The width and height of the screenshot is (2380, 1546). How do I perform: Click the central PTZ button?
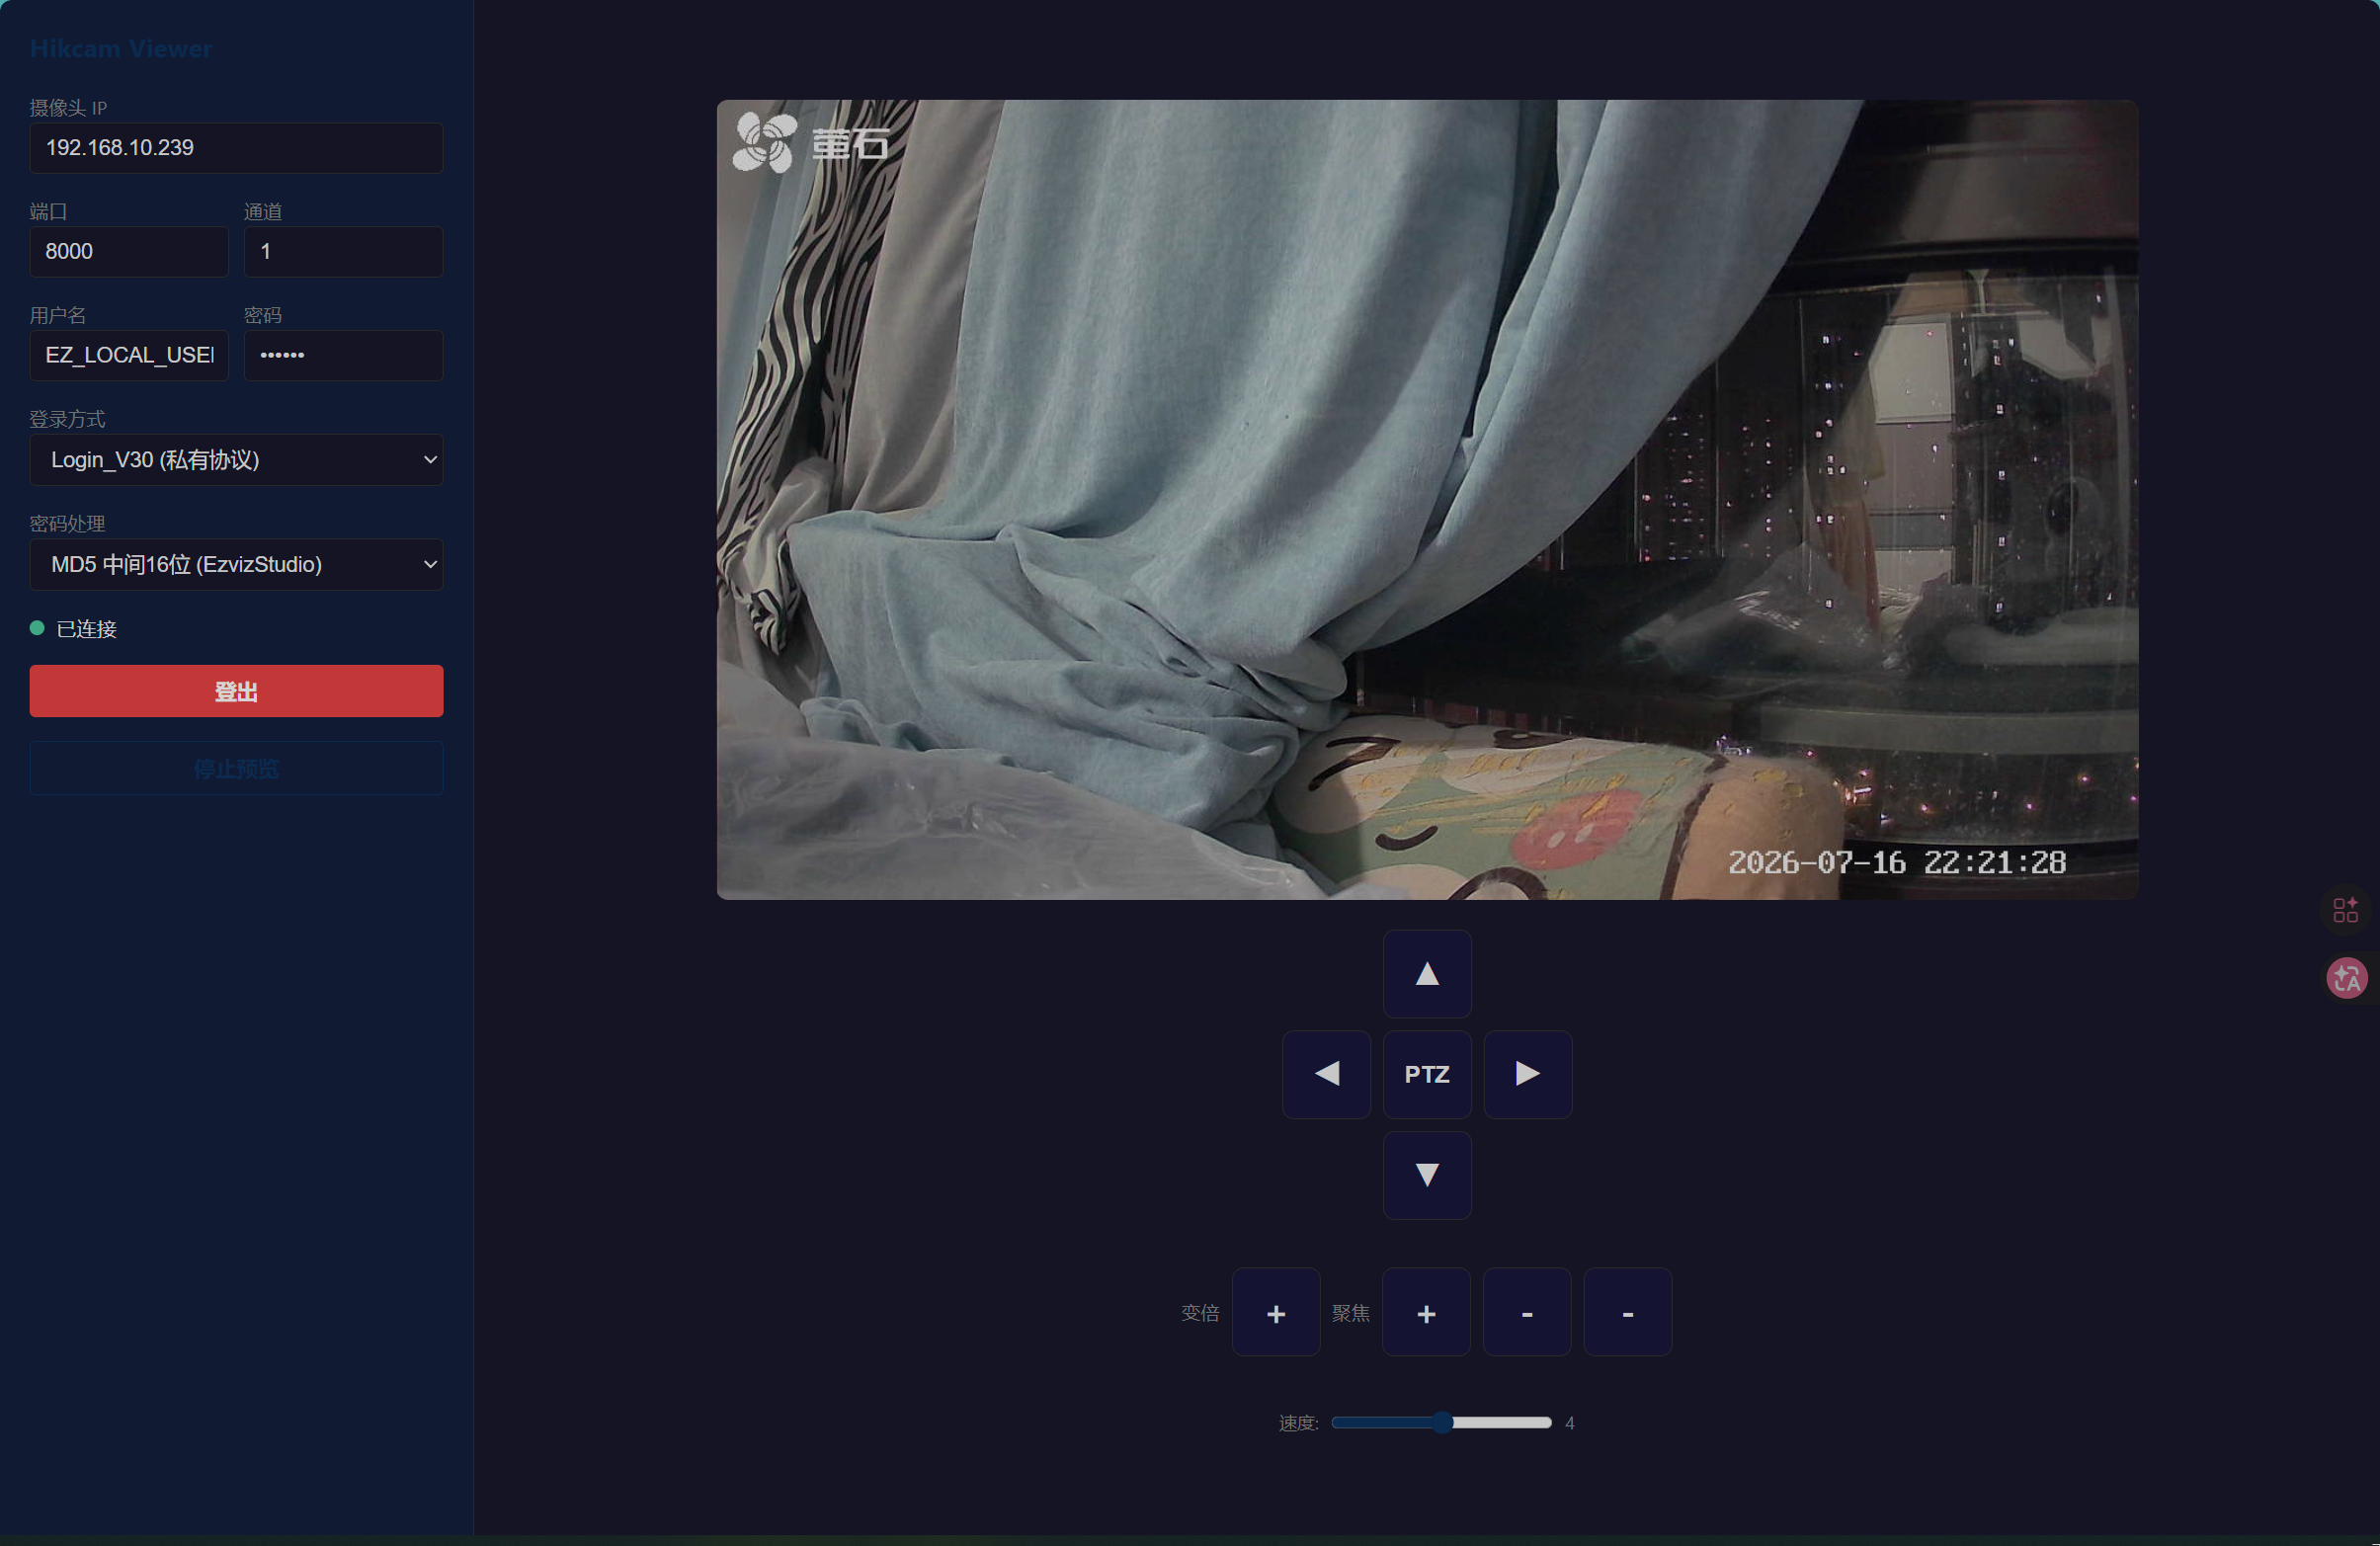[1427, 1074]
